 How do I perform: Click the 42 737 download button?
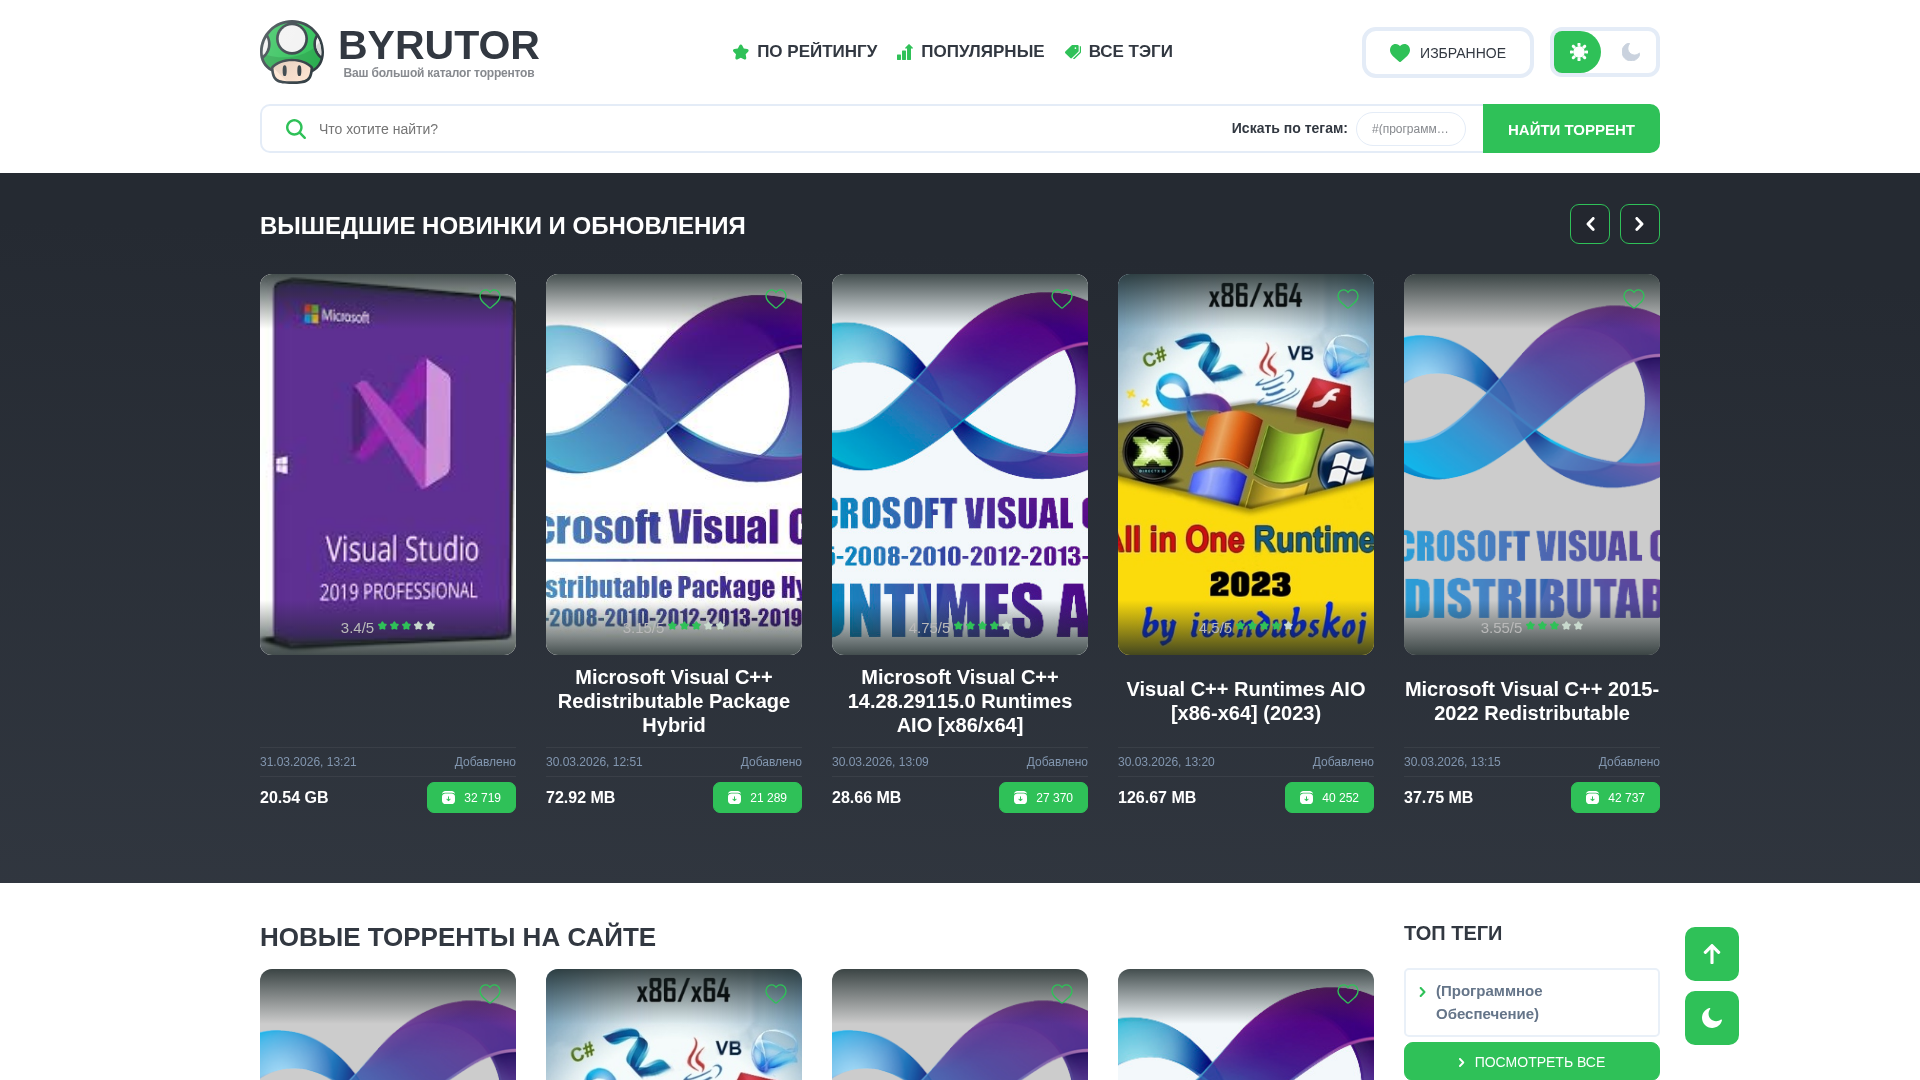(x=1615, y=798)
